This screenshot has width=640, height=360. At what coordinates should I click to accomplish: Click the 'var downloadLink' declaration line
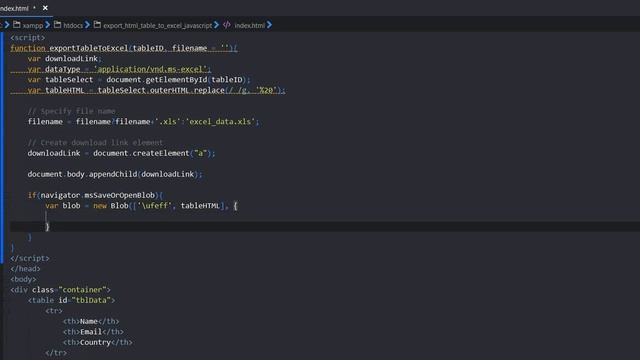[64, 59]
